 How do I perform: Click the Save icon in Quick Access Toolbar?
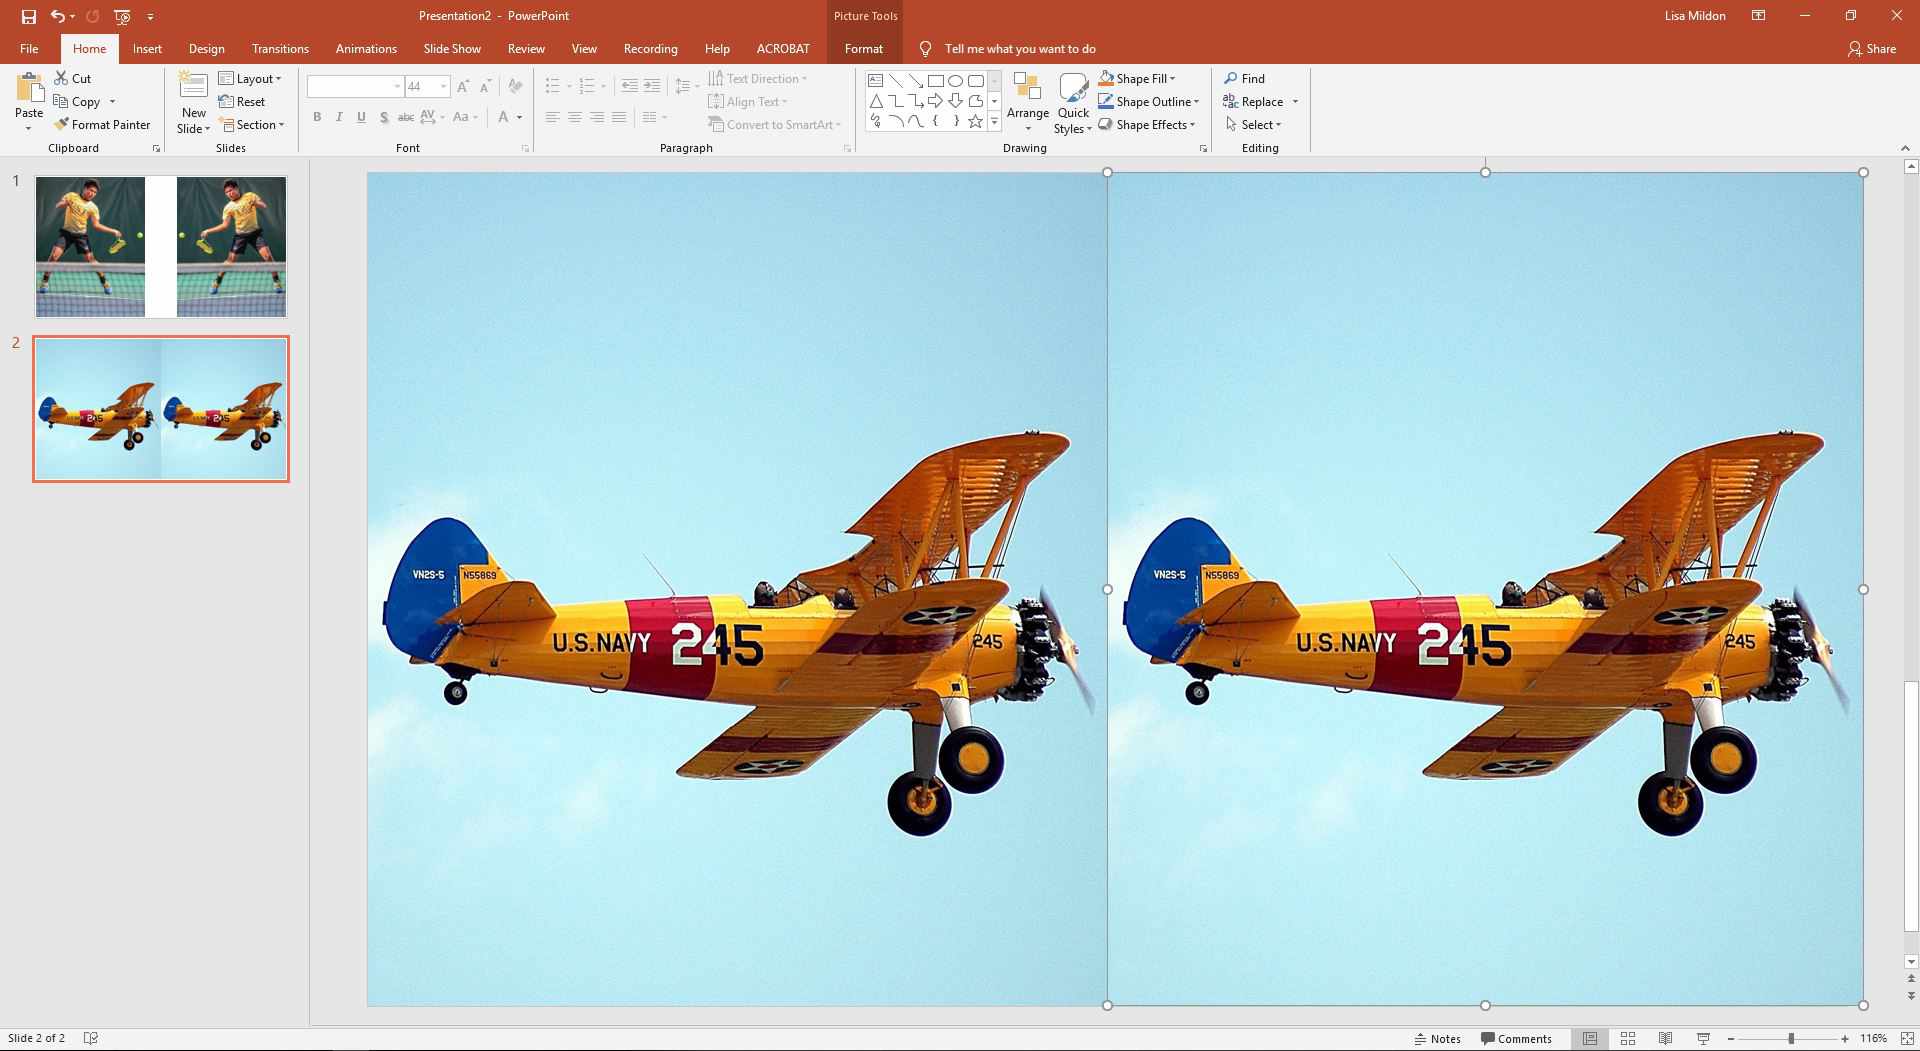[29, 16]
